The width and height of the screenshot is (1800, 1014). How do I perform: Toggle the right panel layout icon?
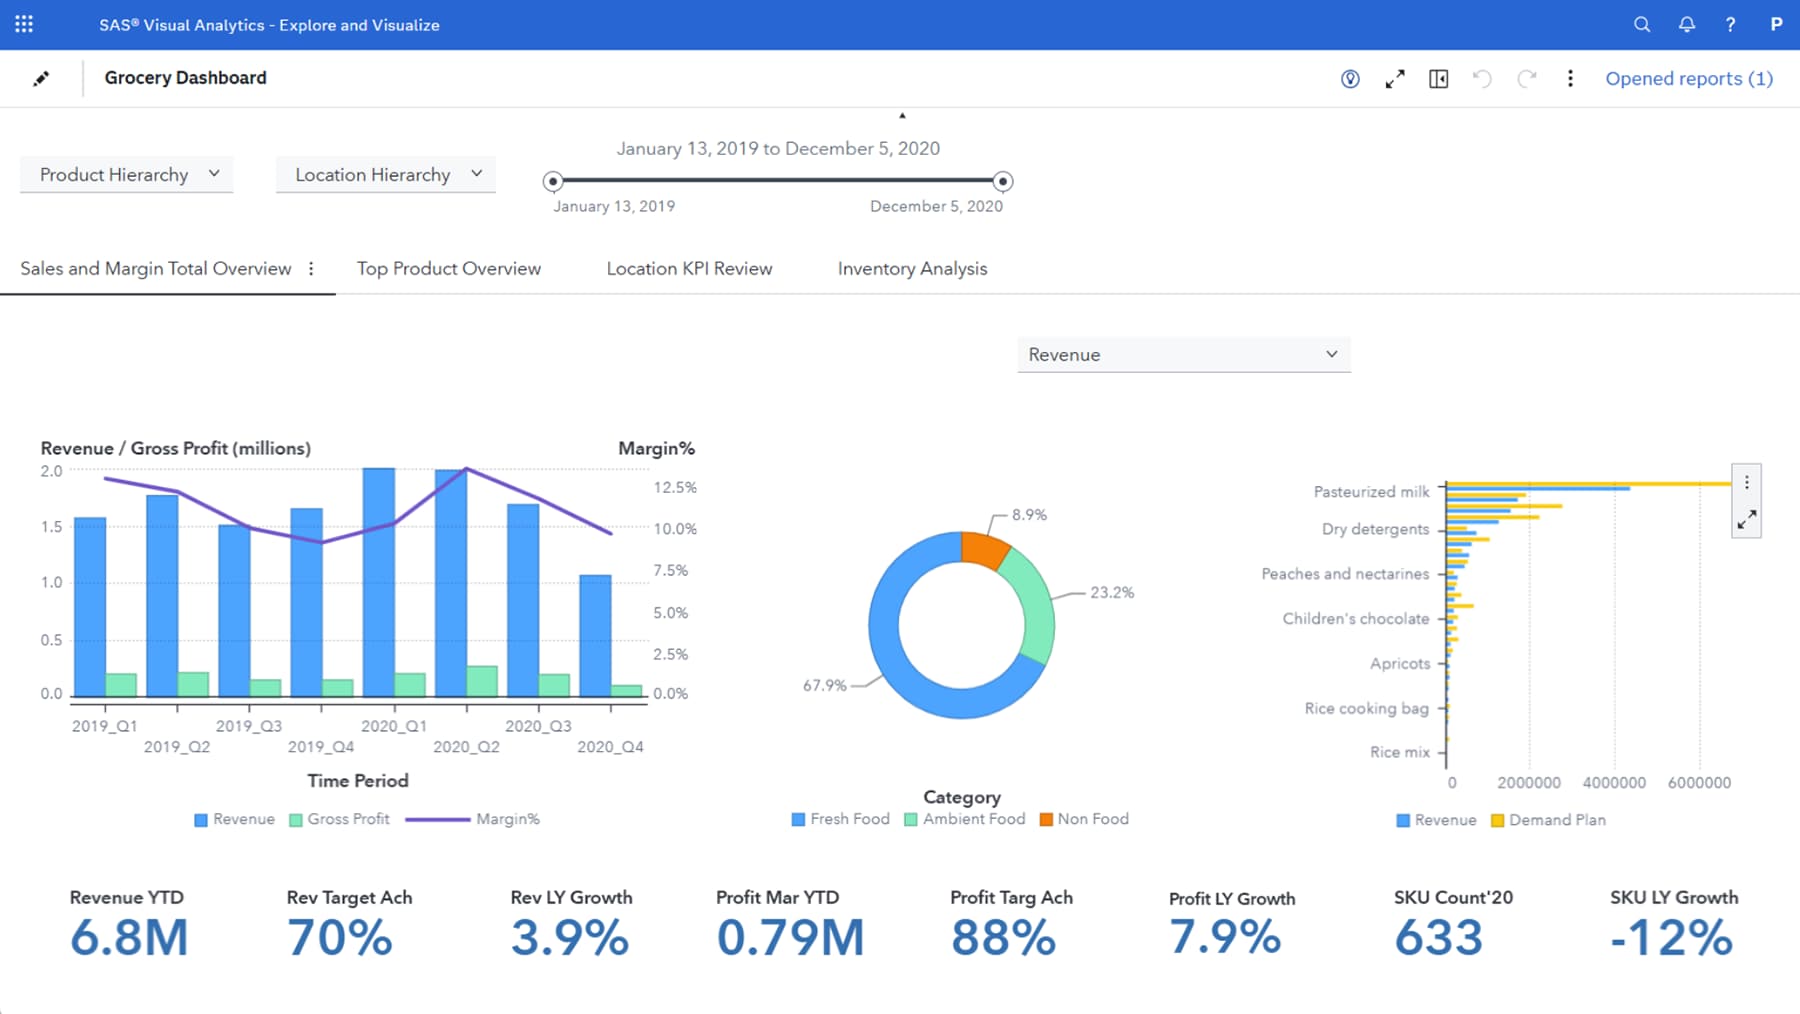tap(1439, 78)
